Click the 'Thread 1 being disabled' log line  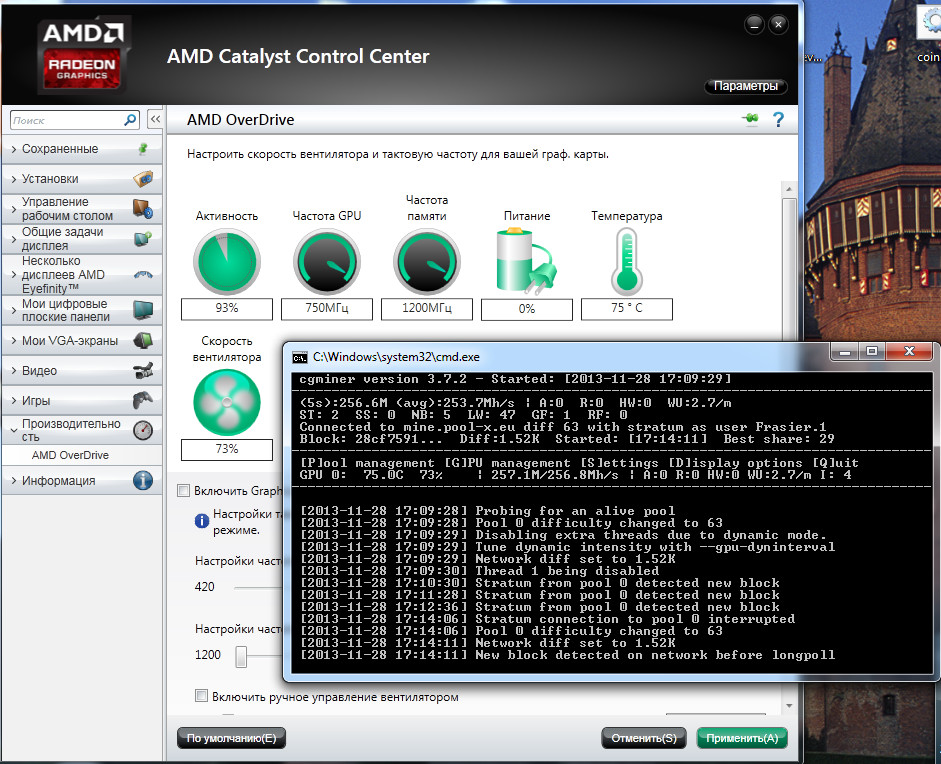(480, 571)
